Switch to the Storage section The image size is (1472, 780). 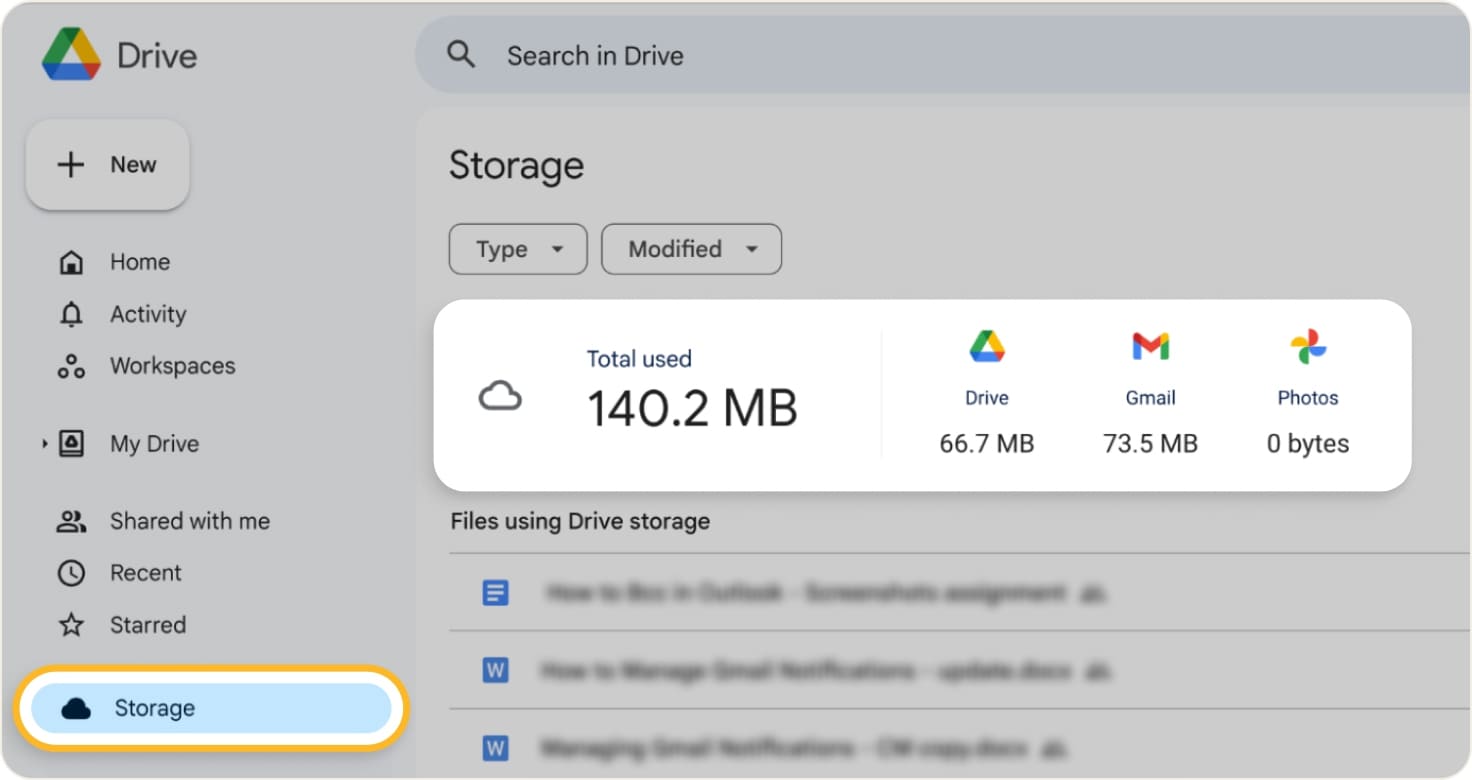(155, 707)
